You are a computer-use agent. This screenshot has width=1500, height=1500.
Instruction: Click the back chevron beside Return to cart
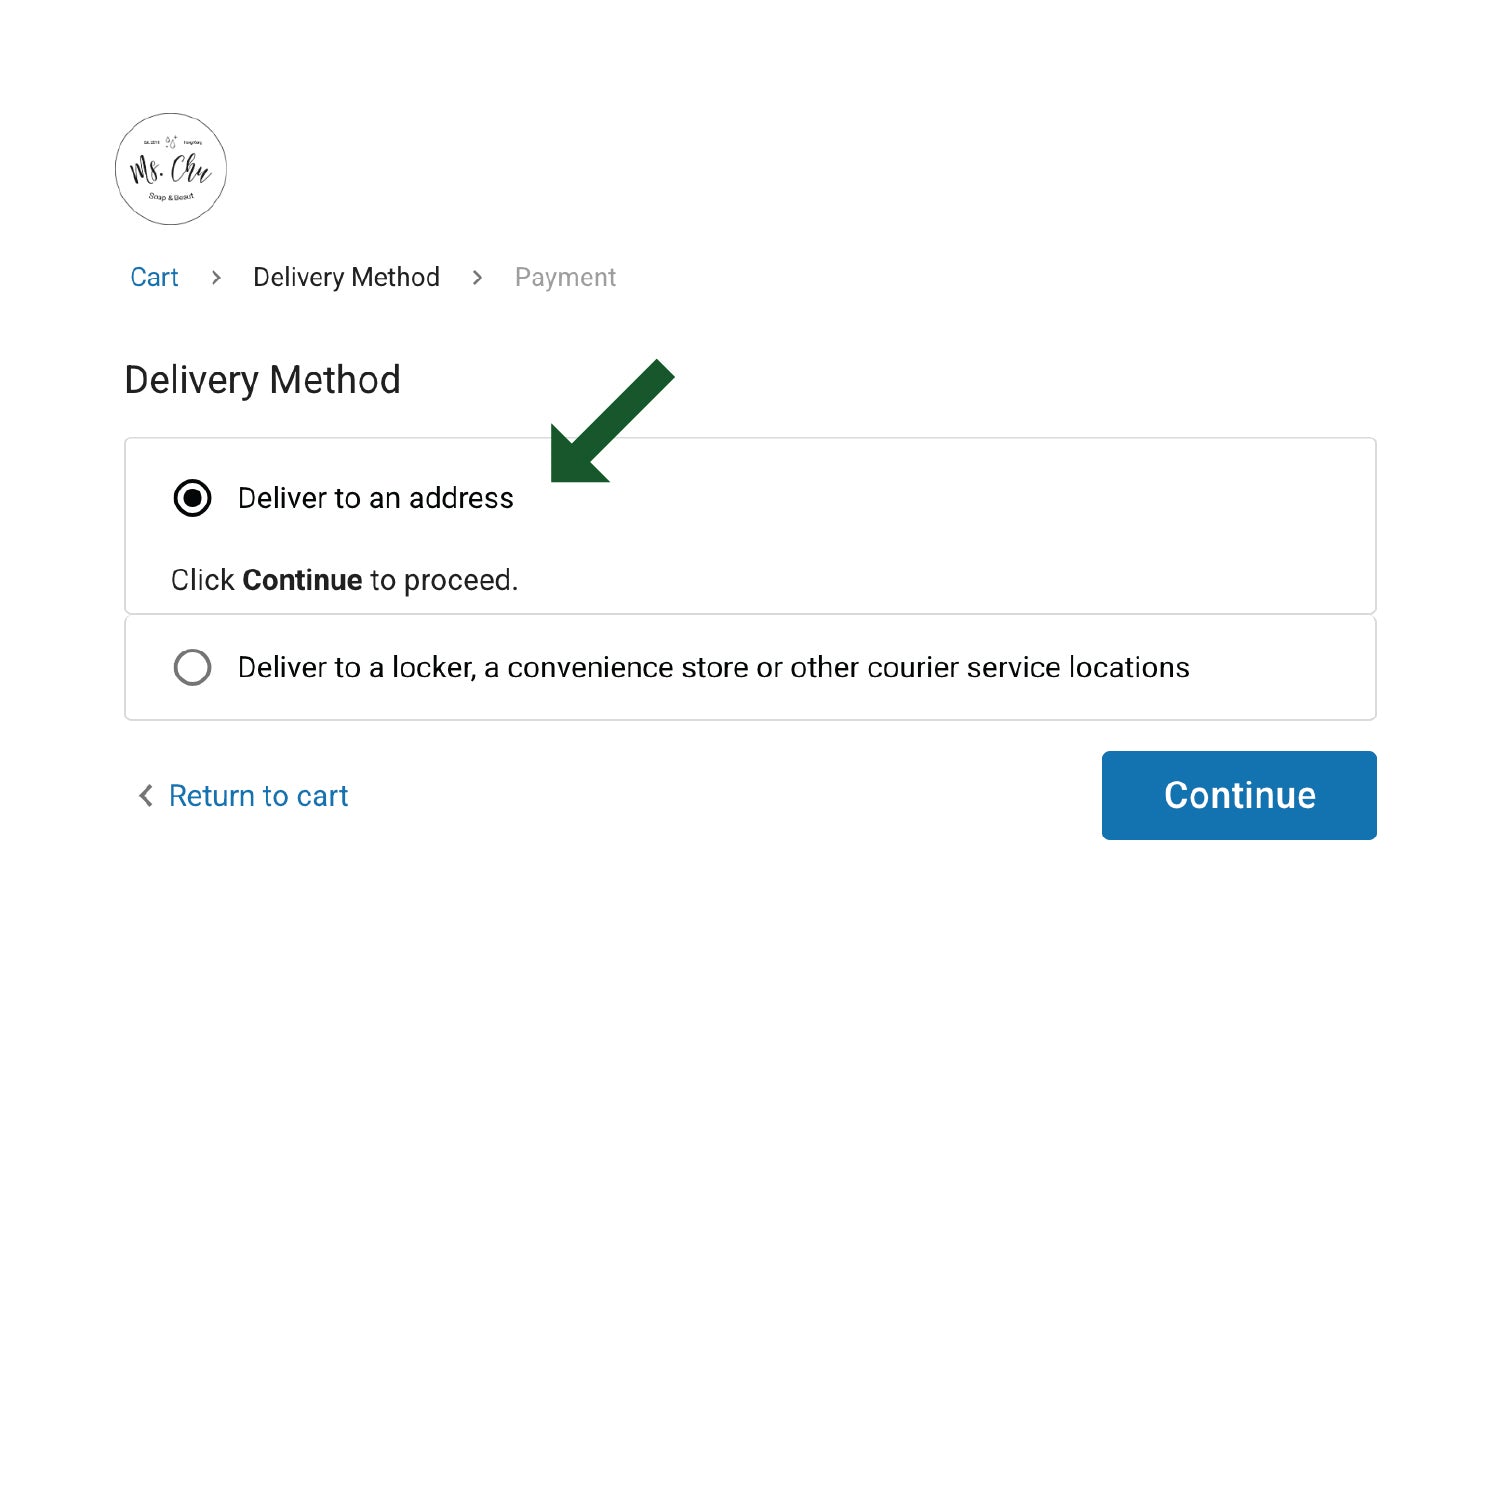tap(146, 796)
